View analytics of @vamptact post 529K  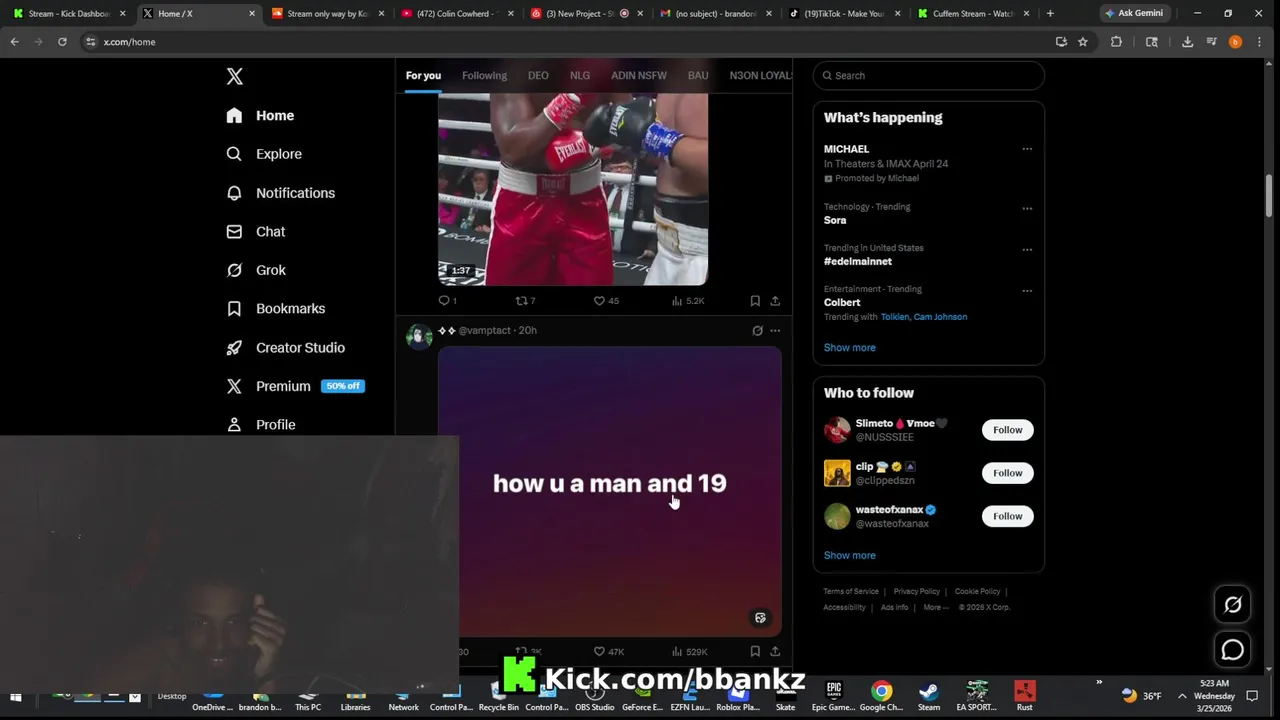click(x=690, y=651)
